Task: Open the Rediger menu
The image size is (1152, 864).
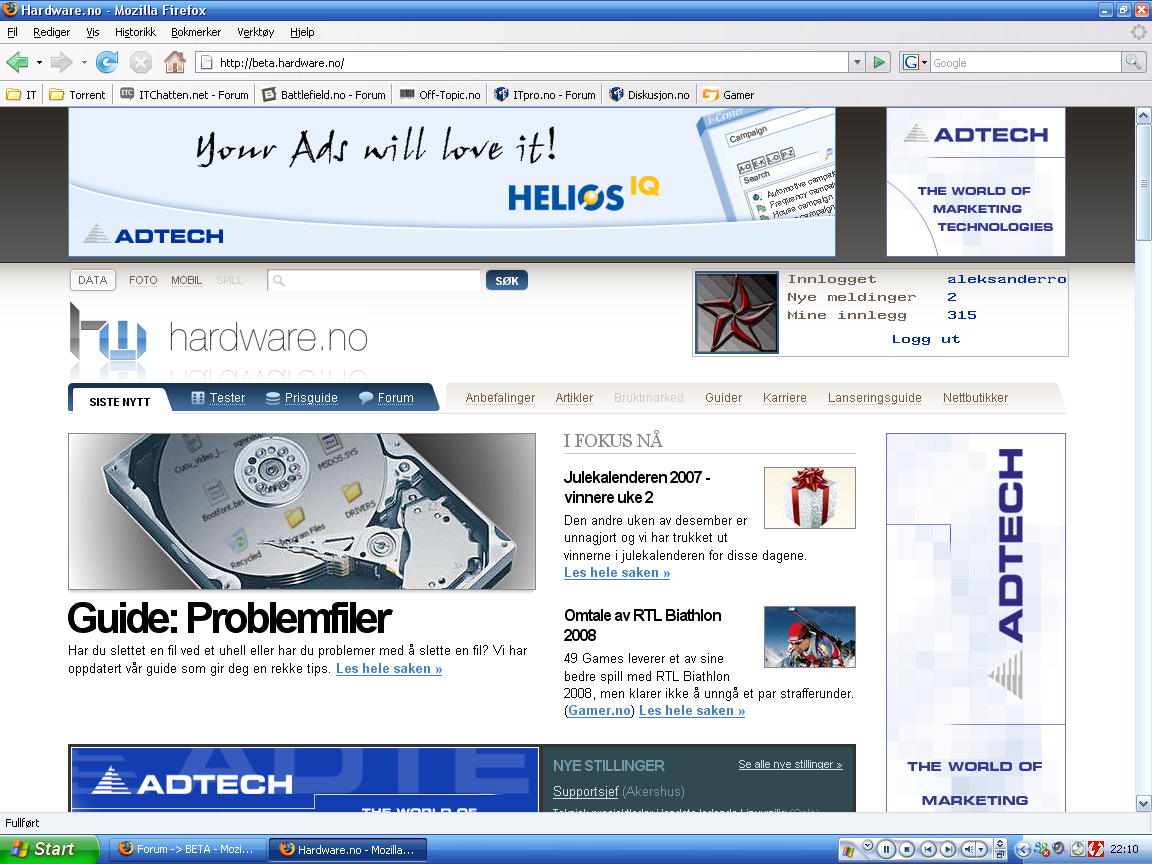Action: [51, 32]
